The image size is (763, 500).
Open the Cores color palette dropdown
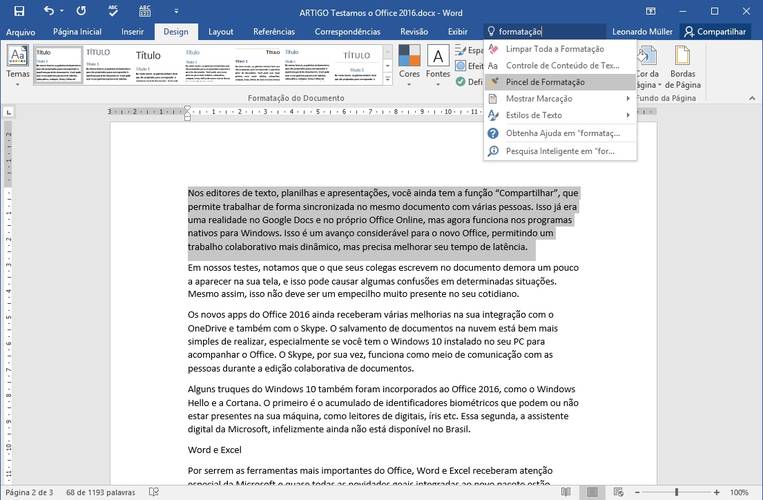[409, 65]
